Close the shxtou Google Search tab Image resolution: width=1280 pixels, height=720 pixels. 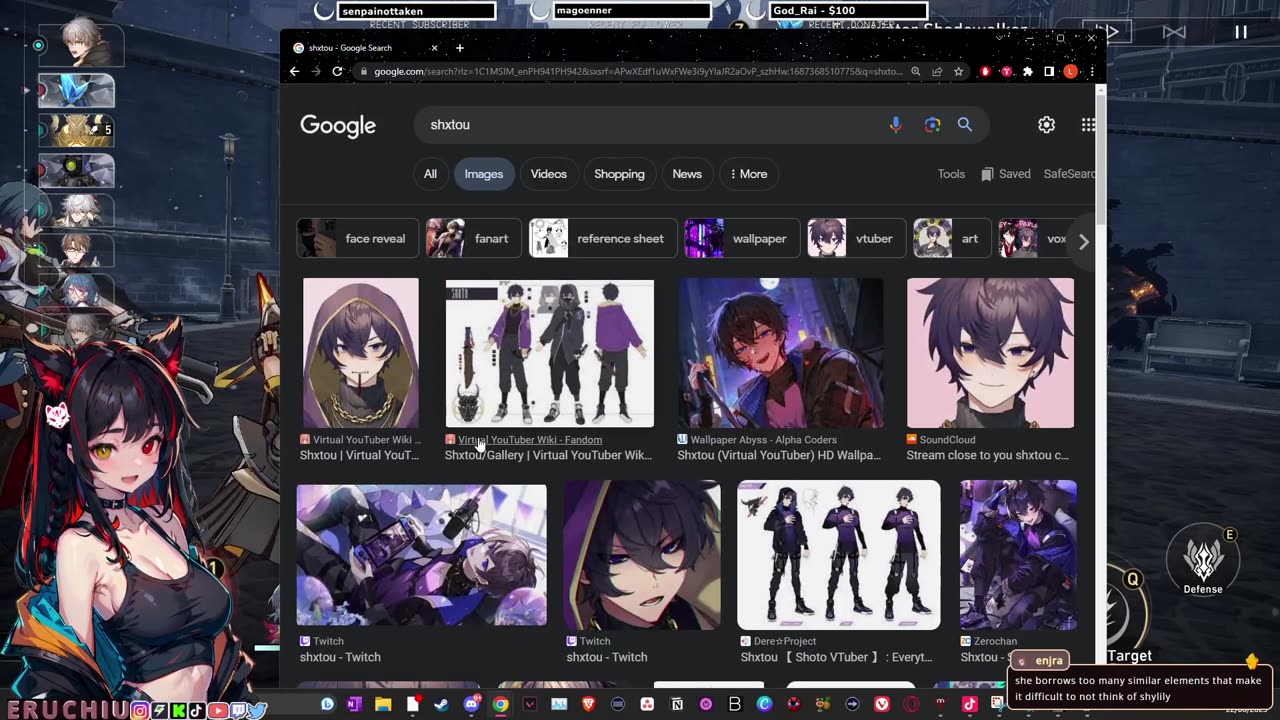click(x=434, y=48)
